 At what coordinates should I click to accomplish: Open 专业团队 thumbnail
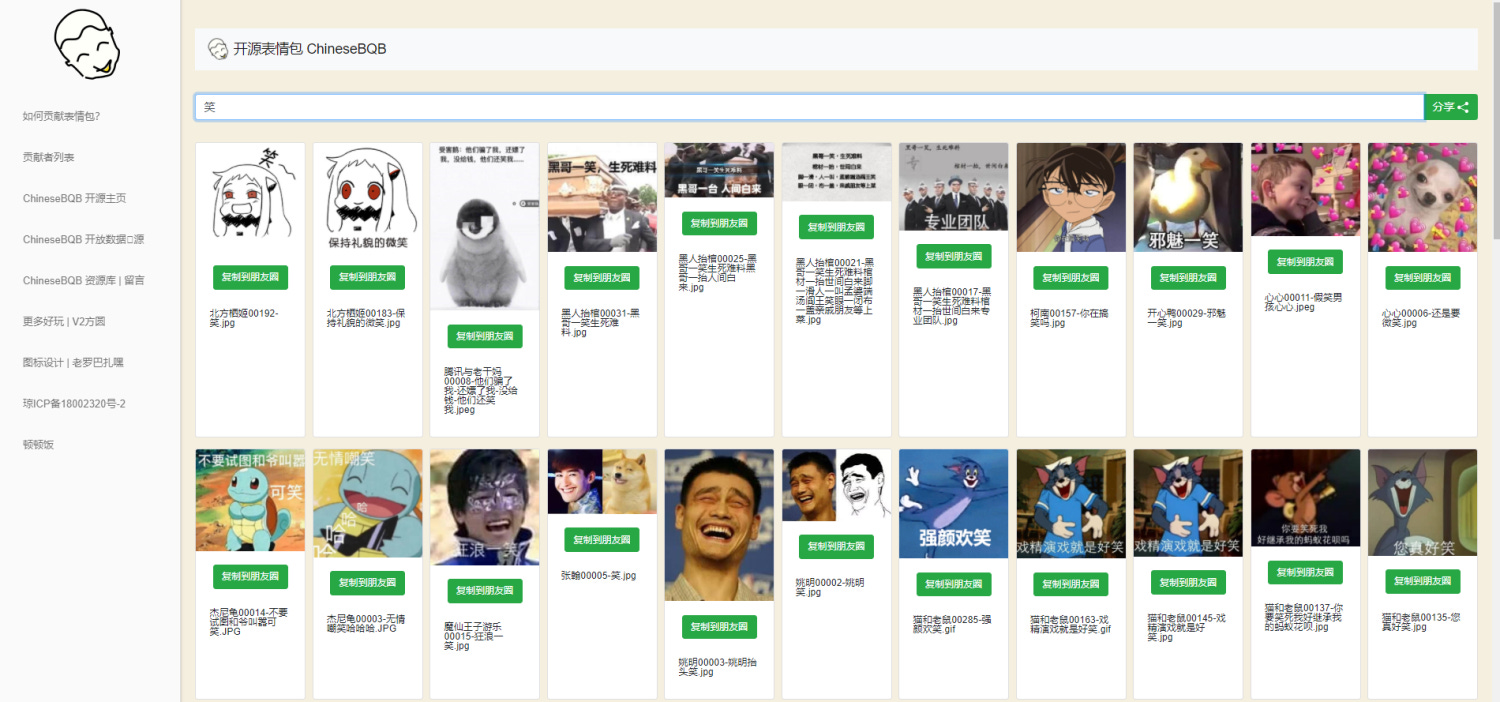[953, 187]
